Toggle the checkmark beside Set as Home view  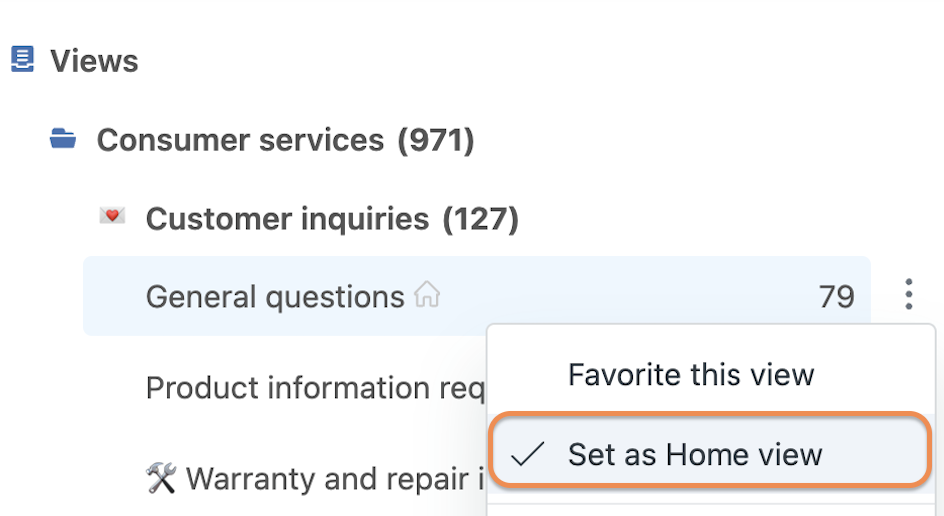[x=527, y=455]
